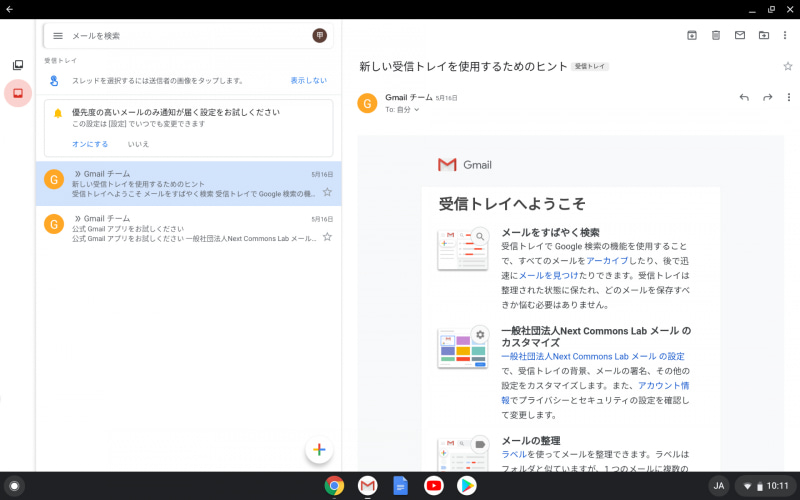Viewport: 800px width, 500px height.
Task: Open the launcher circle button
Action: click(14, 486)
